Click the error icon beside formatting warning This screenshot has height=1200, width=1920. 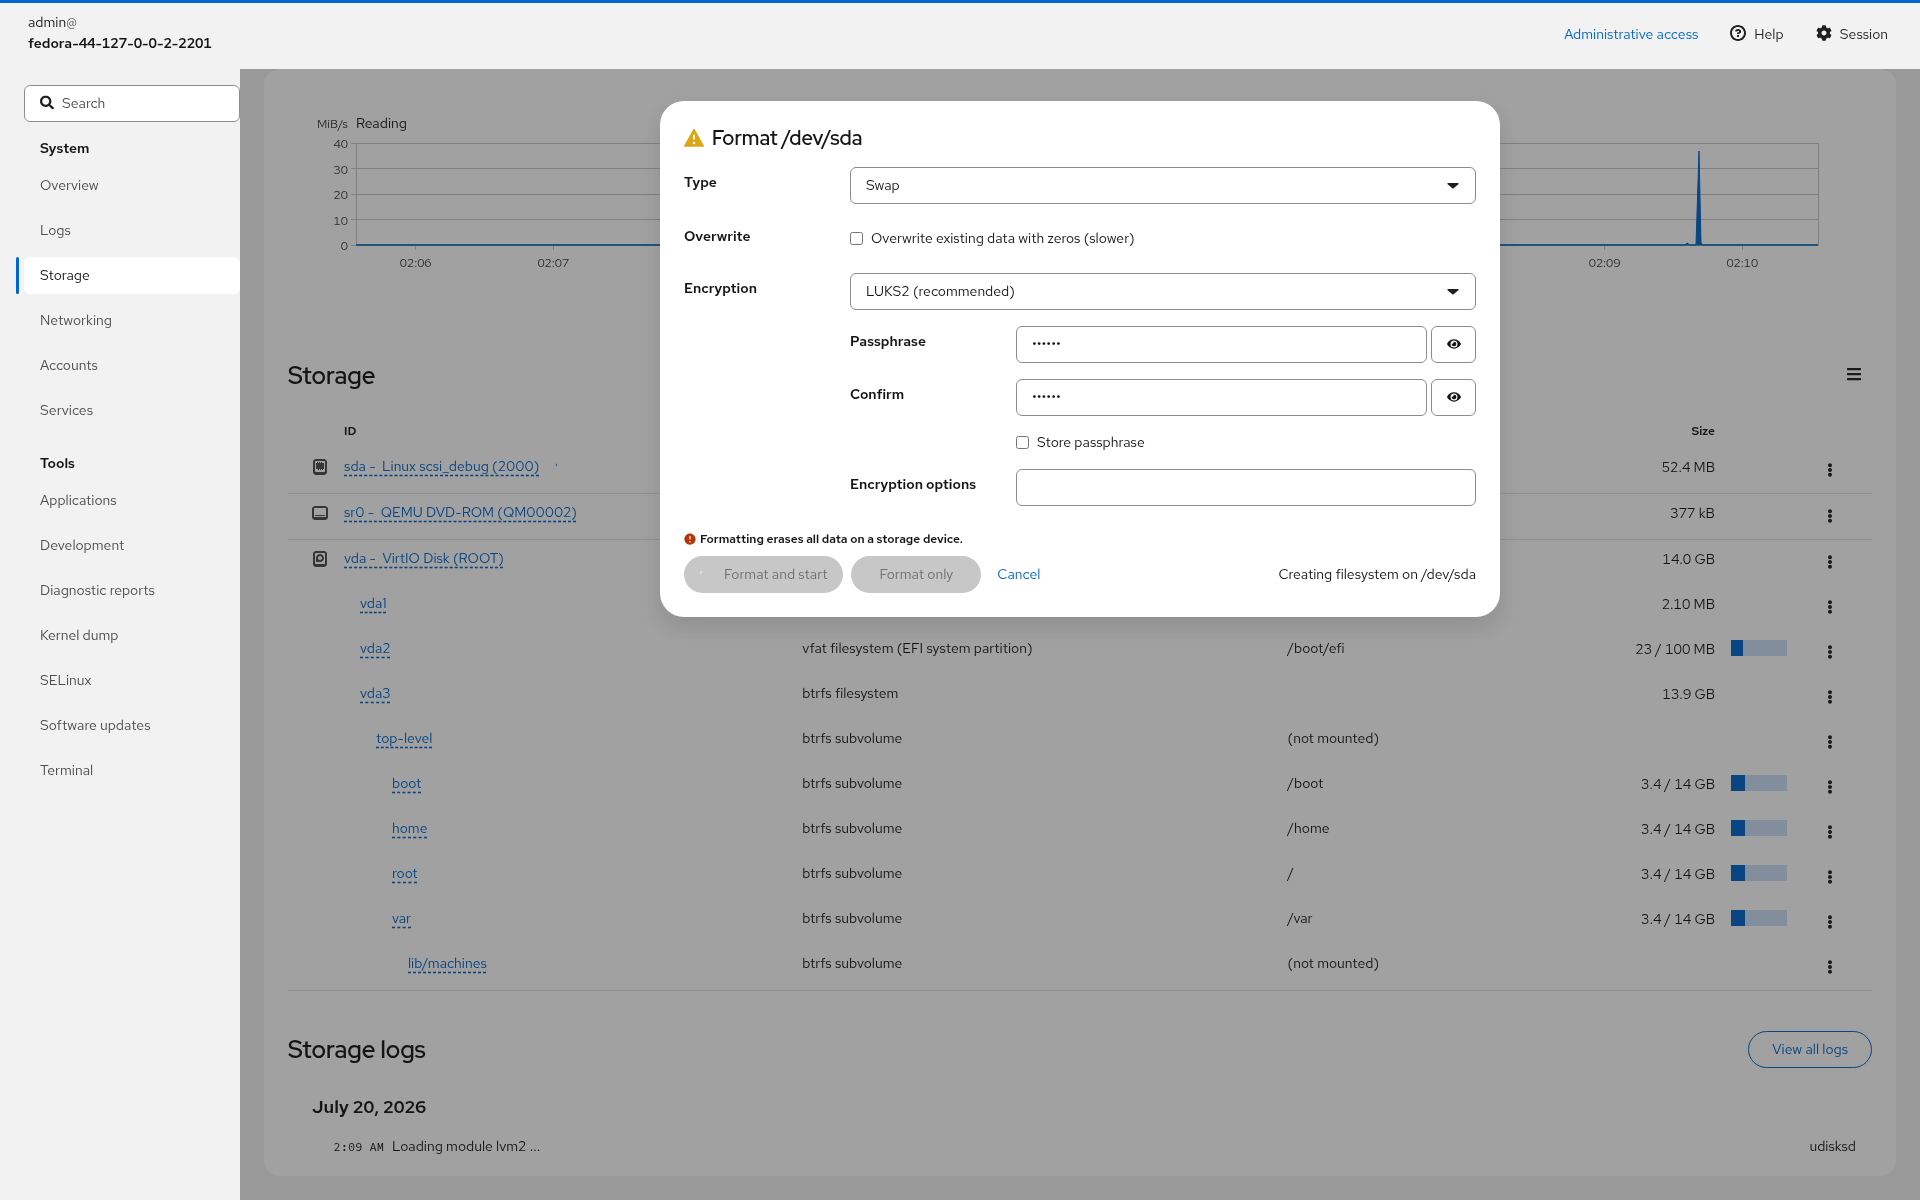[689, 539]
